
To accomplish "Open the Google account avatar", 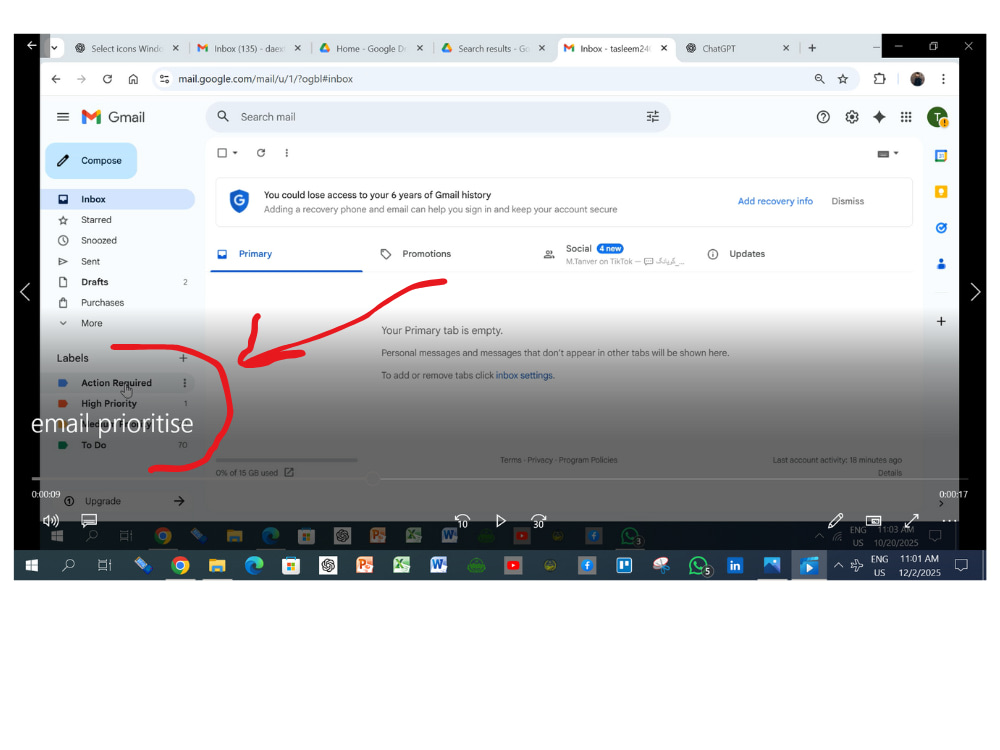I will pos(937,117).
